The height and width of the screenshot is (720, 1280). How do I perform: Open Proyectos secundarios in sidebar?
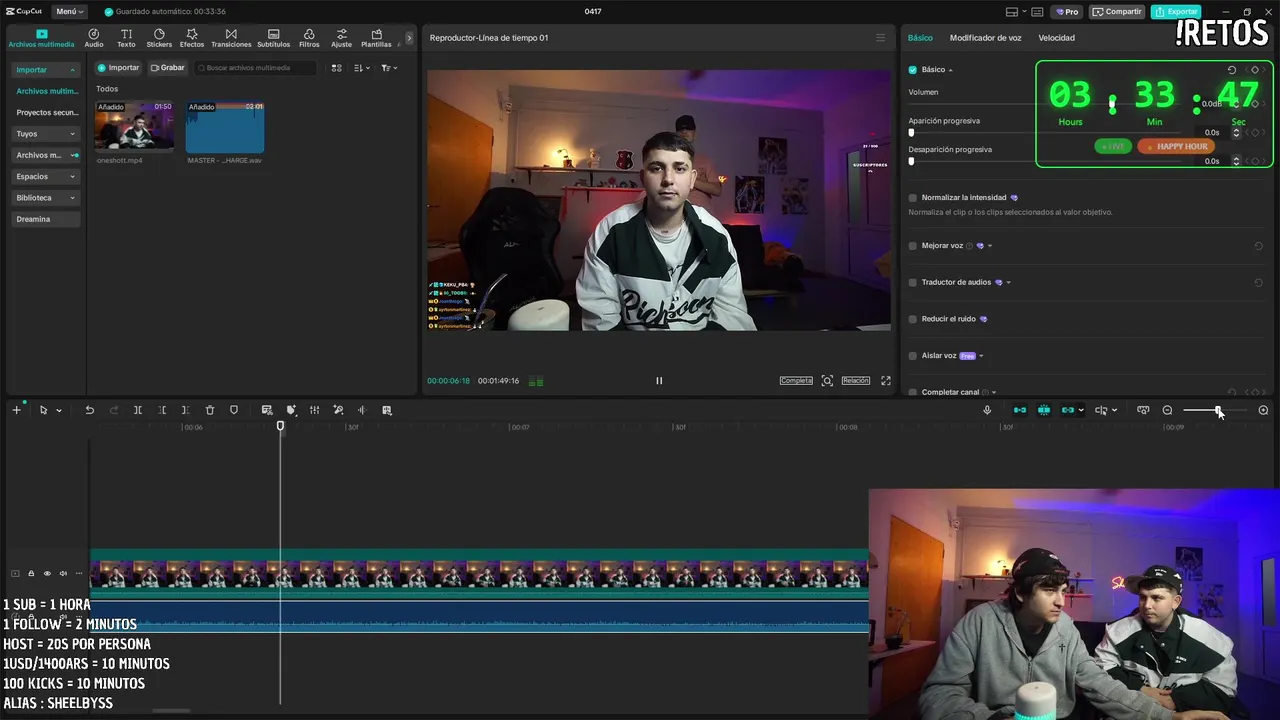[46, 113]
